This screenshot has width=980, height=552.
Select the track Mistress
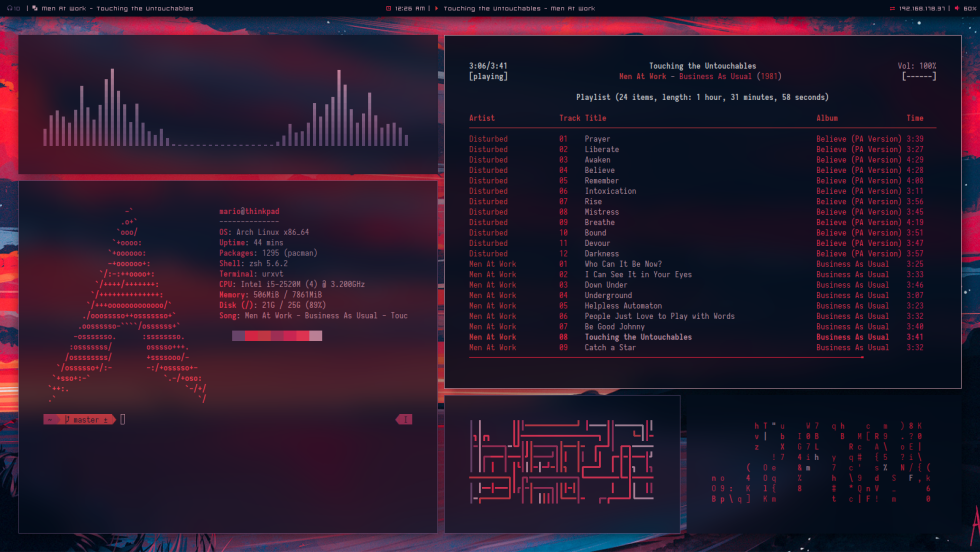[x=696, y=212]
